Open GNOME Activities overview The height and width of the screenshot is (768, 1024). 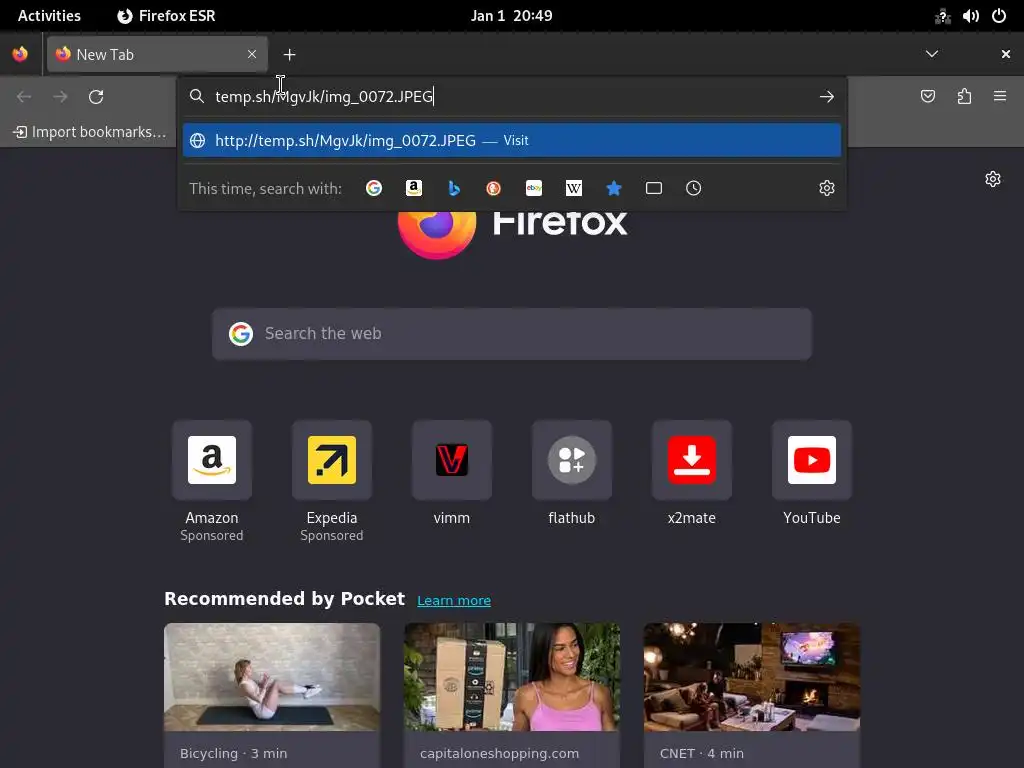49,16
